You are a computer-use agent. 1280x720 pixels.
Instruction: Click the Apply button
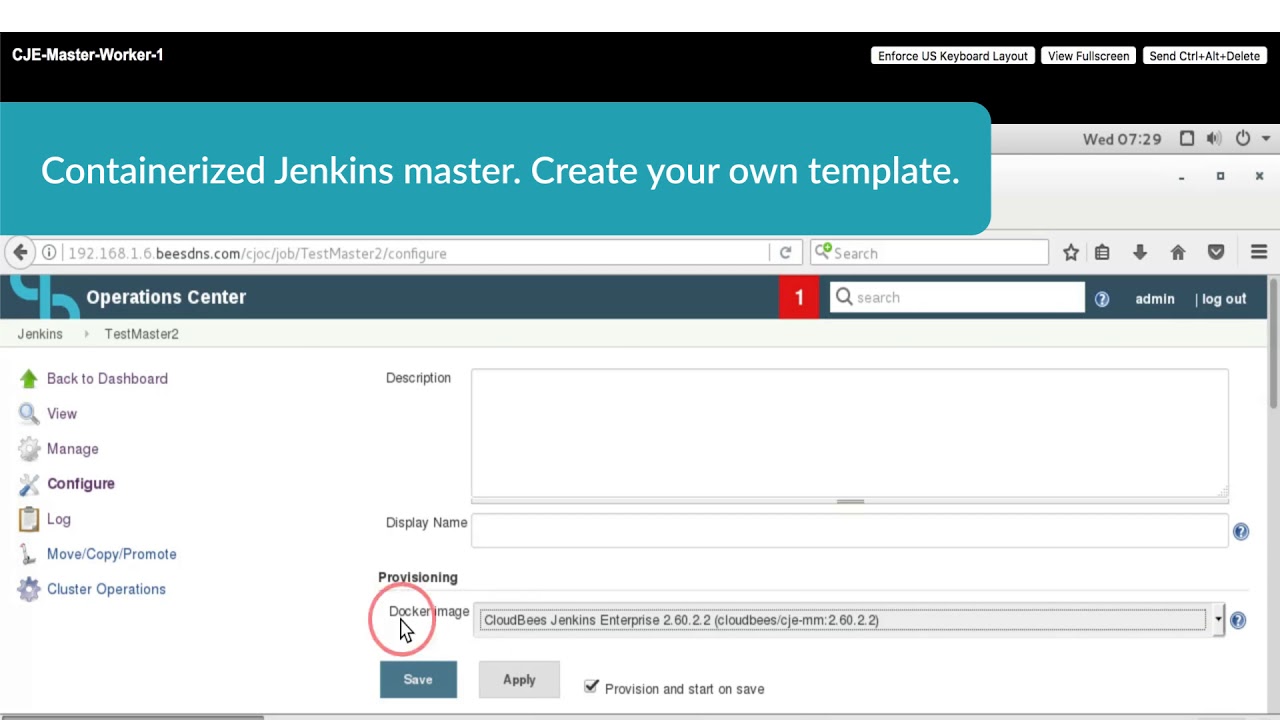point(519,680)
